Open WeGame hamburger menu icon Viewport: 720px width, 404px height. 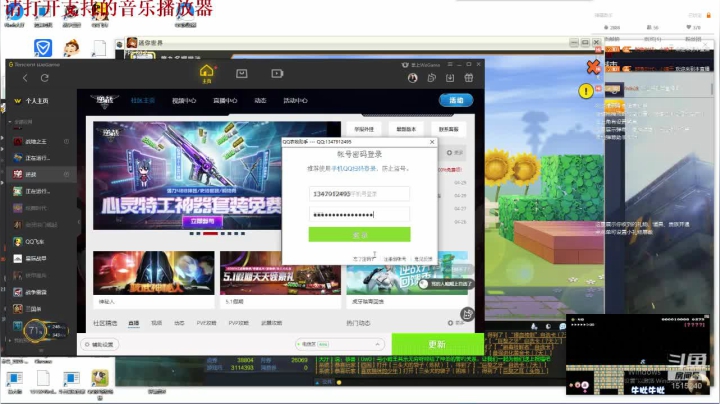pyautogui.click(x=450, y=64)
